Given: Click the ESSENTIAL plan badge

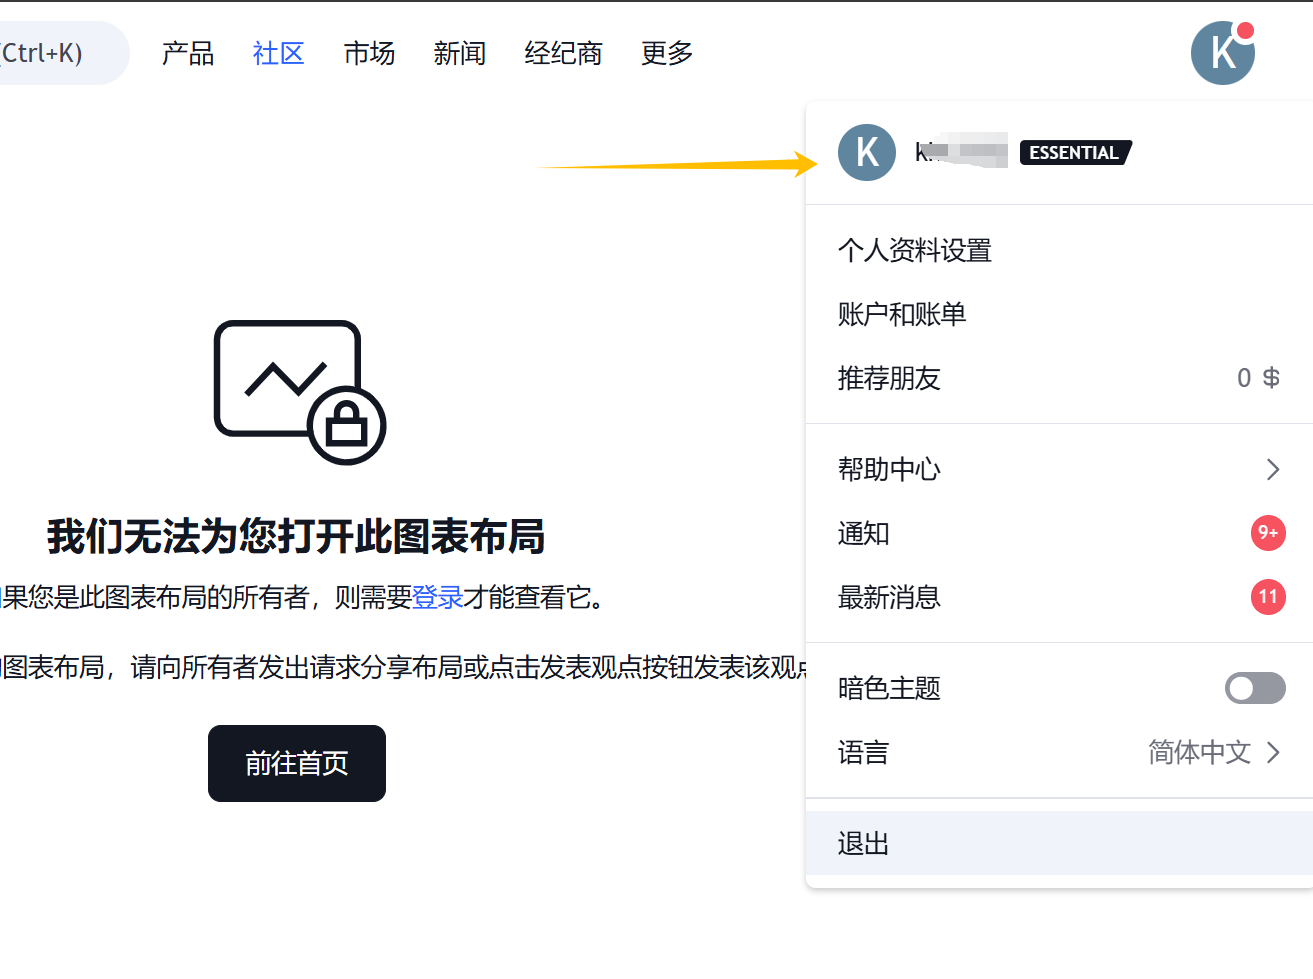Looking at the screenshot, I should click(1074, 153).
